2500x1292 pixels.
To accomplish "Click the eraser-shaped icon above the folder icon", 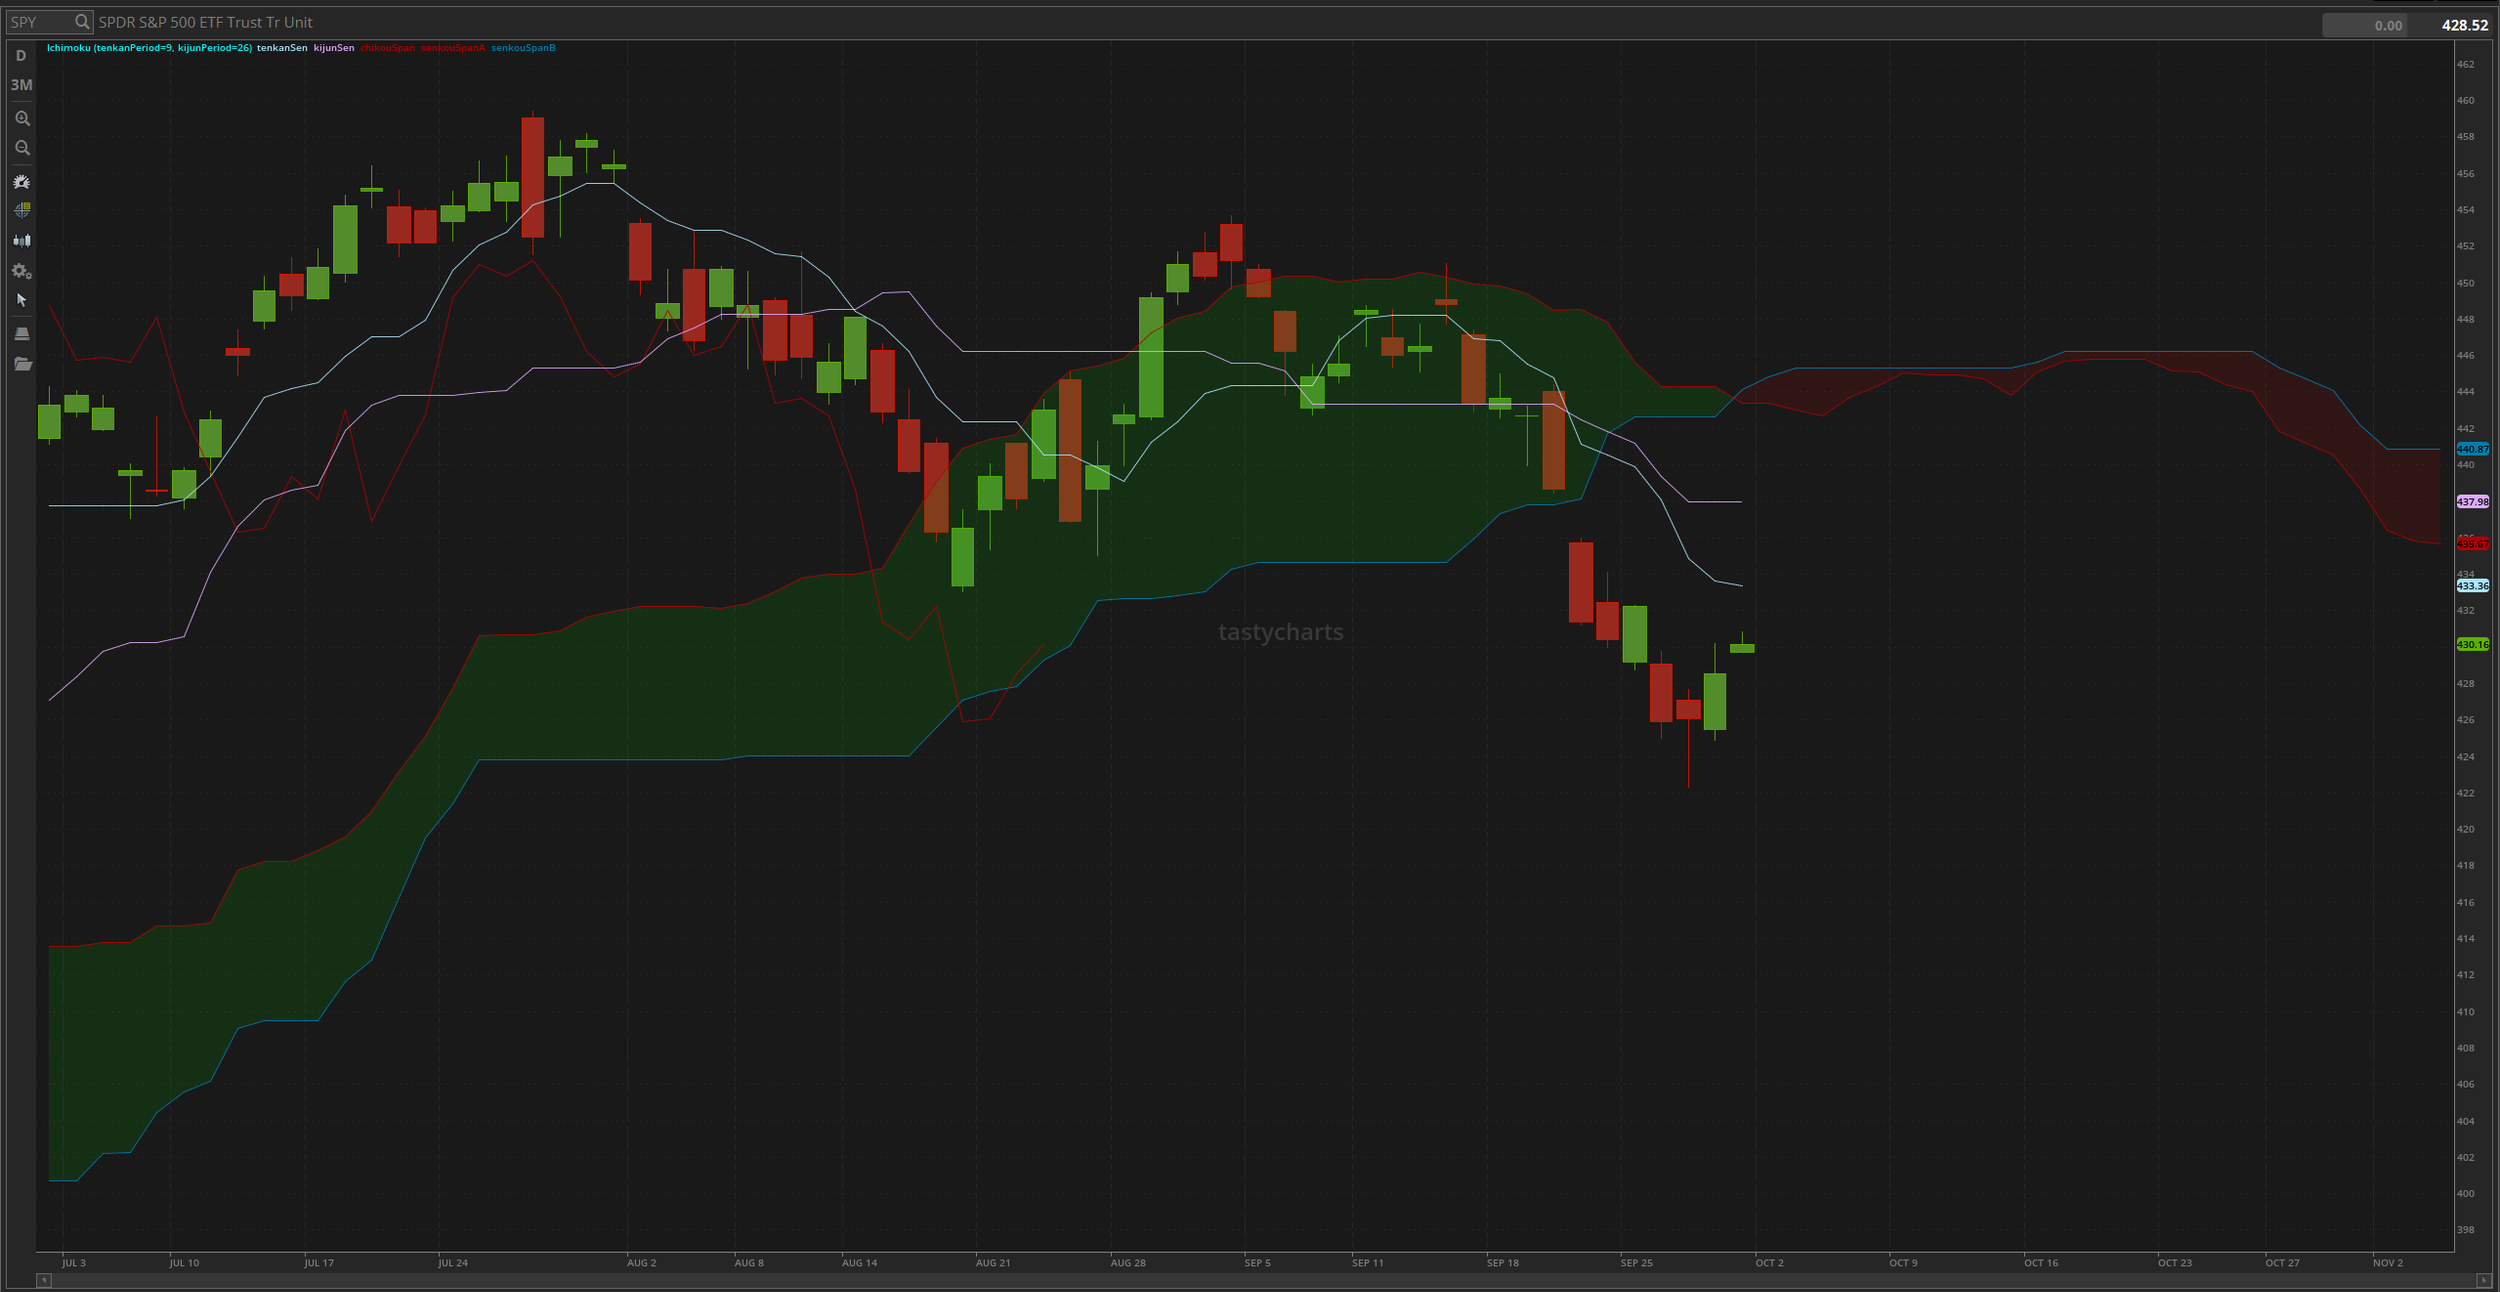I will (21, 333).
